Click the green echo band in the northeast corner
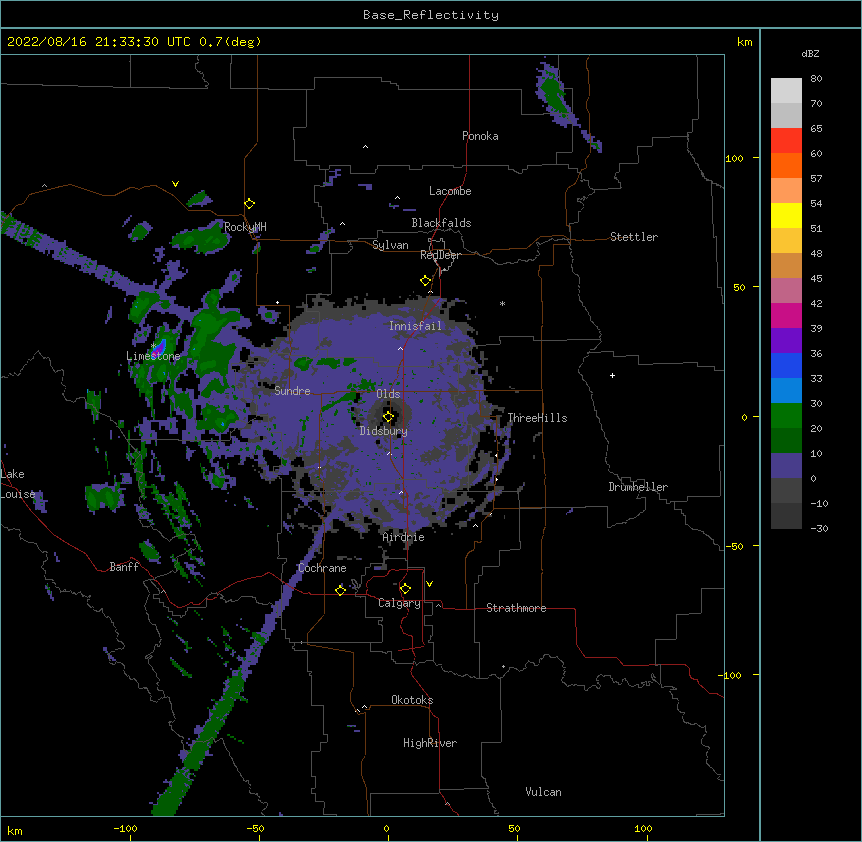 point(555,95)
